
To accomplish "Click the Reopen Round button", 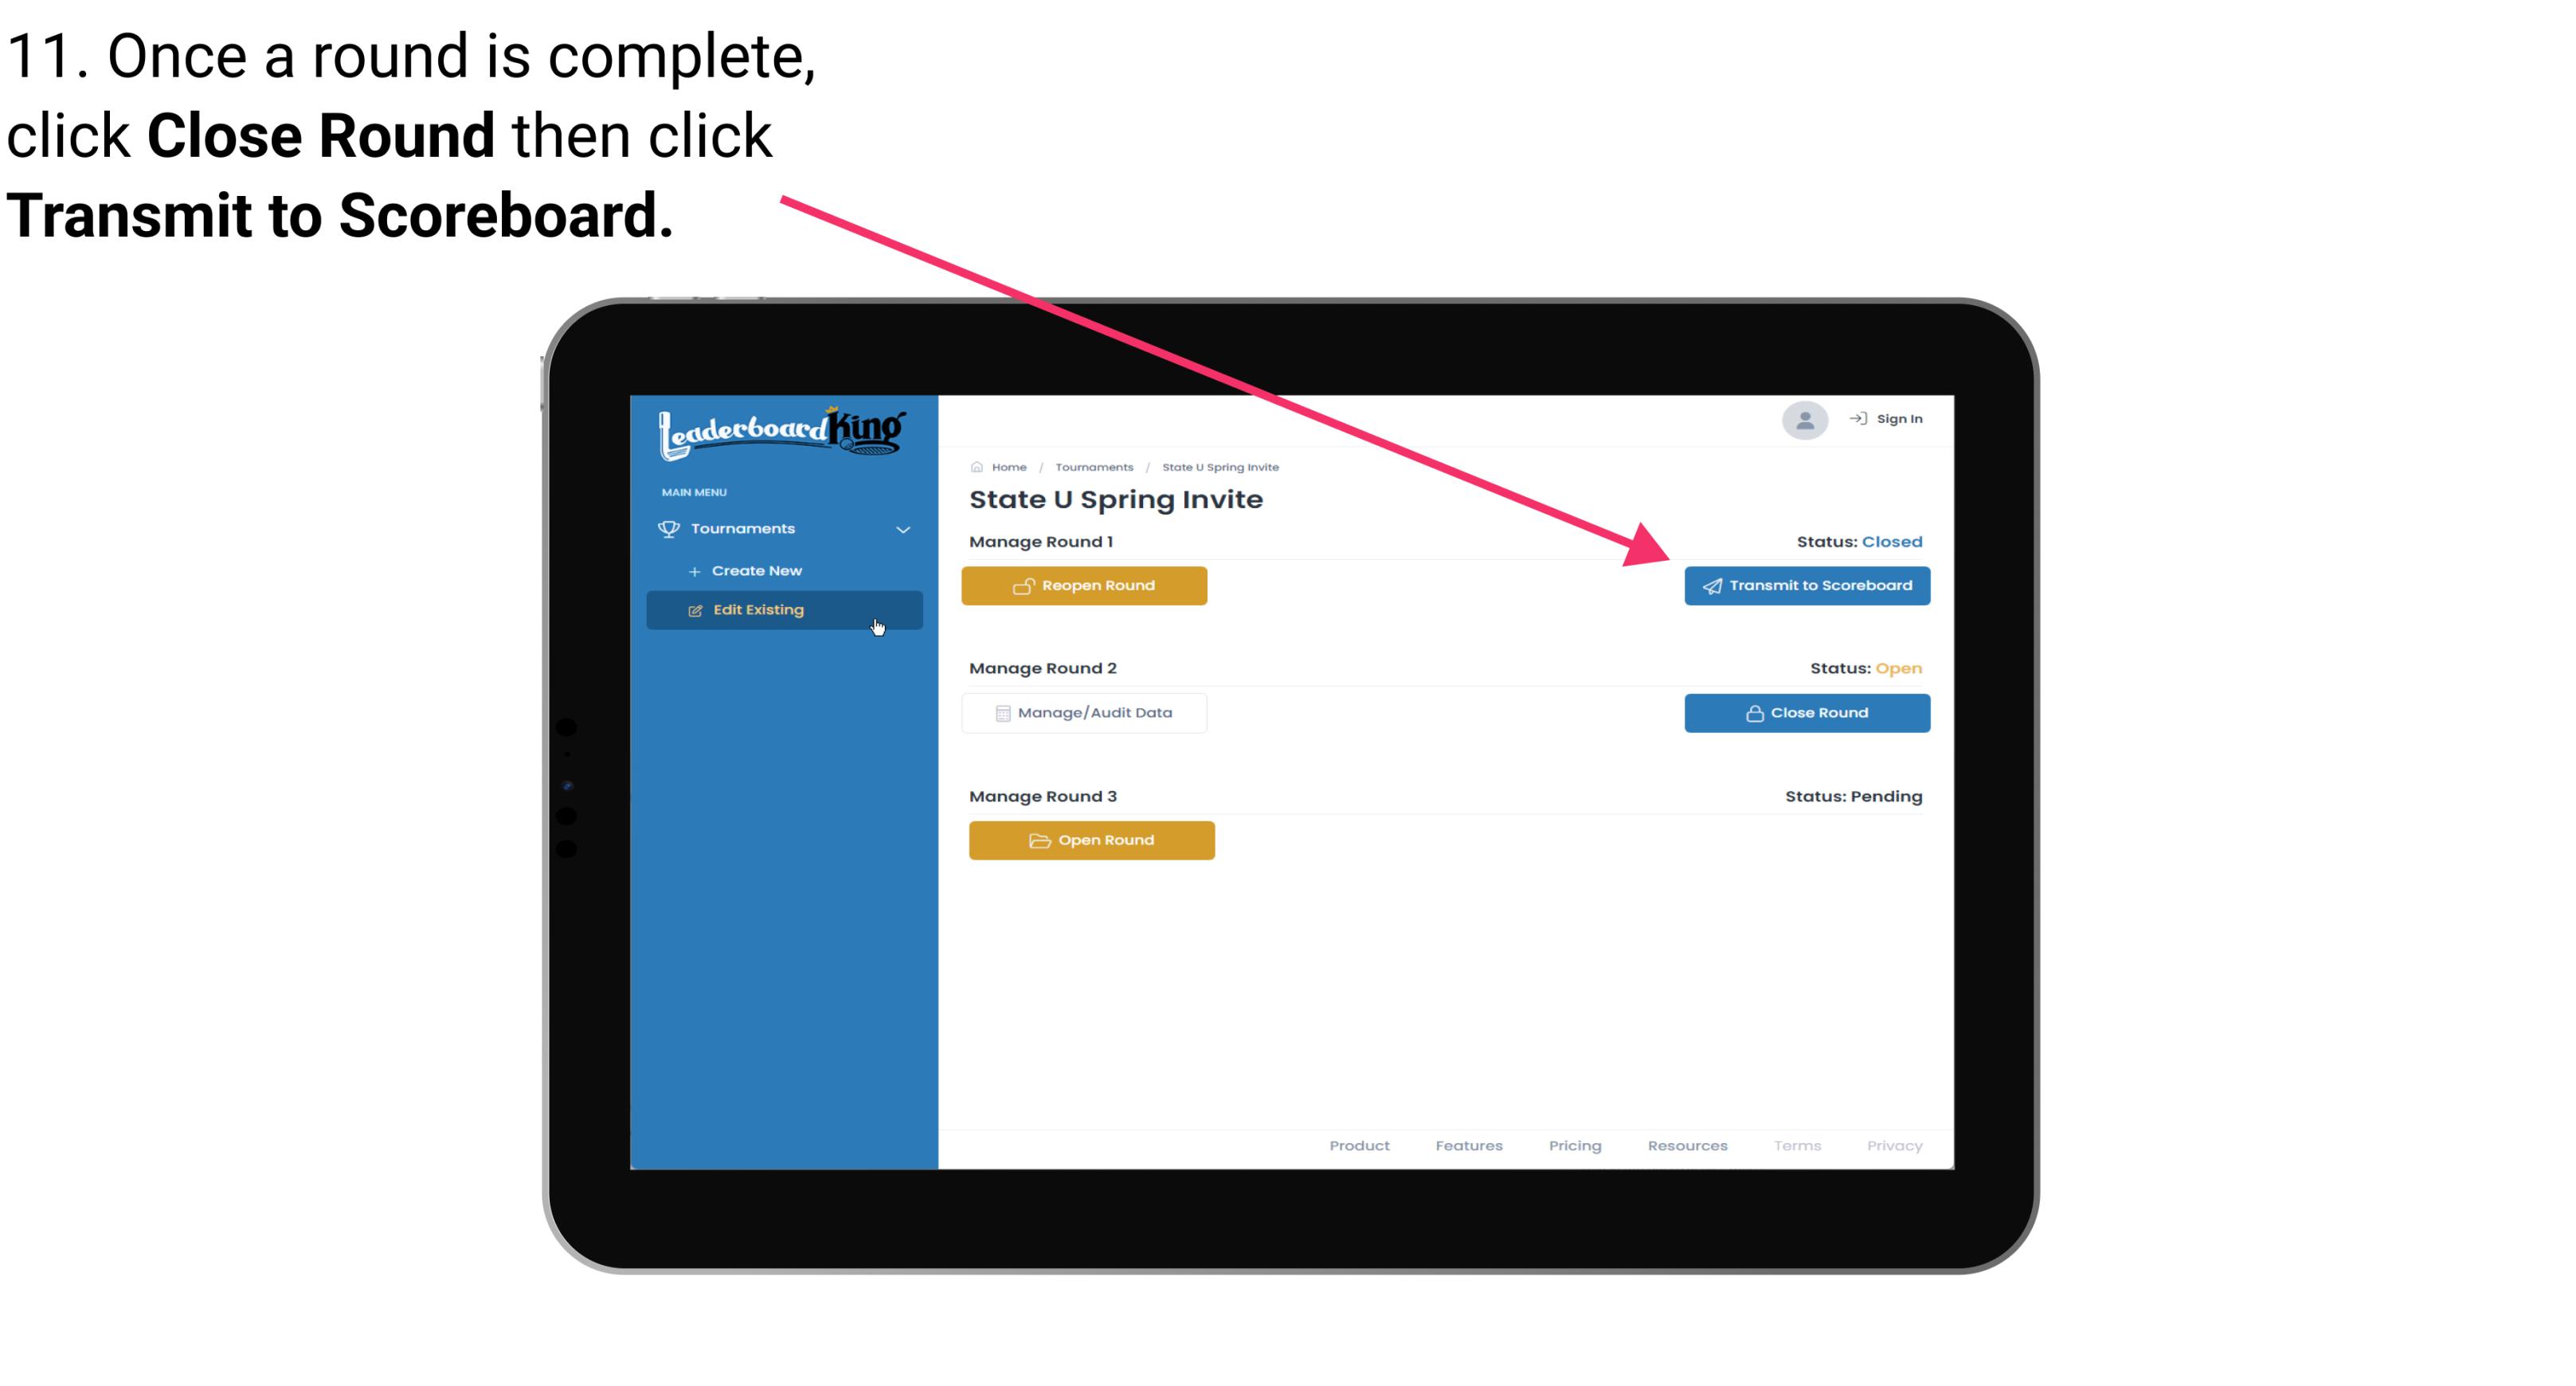I will click(1088, 585).
